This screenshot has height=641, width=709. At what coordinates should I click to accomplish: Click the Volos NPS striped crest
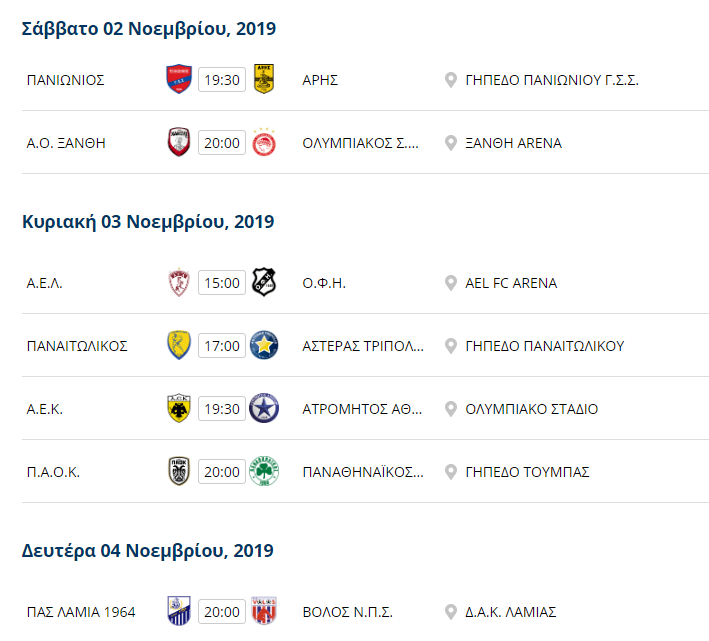pyautogui.click(x=264, y=612)
